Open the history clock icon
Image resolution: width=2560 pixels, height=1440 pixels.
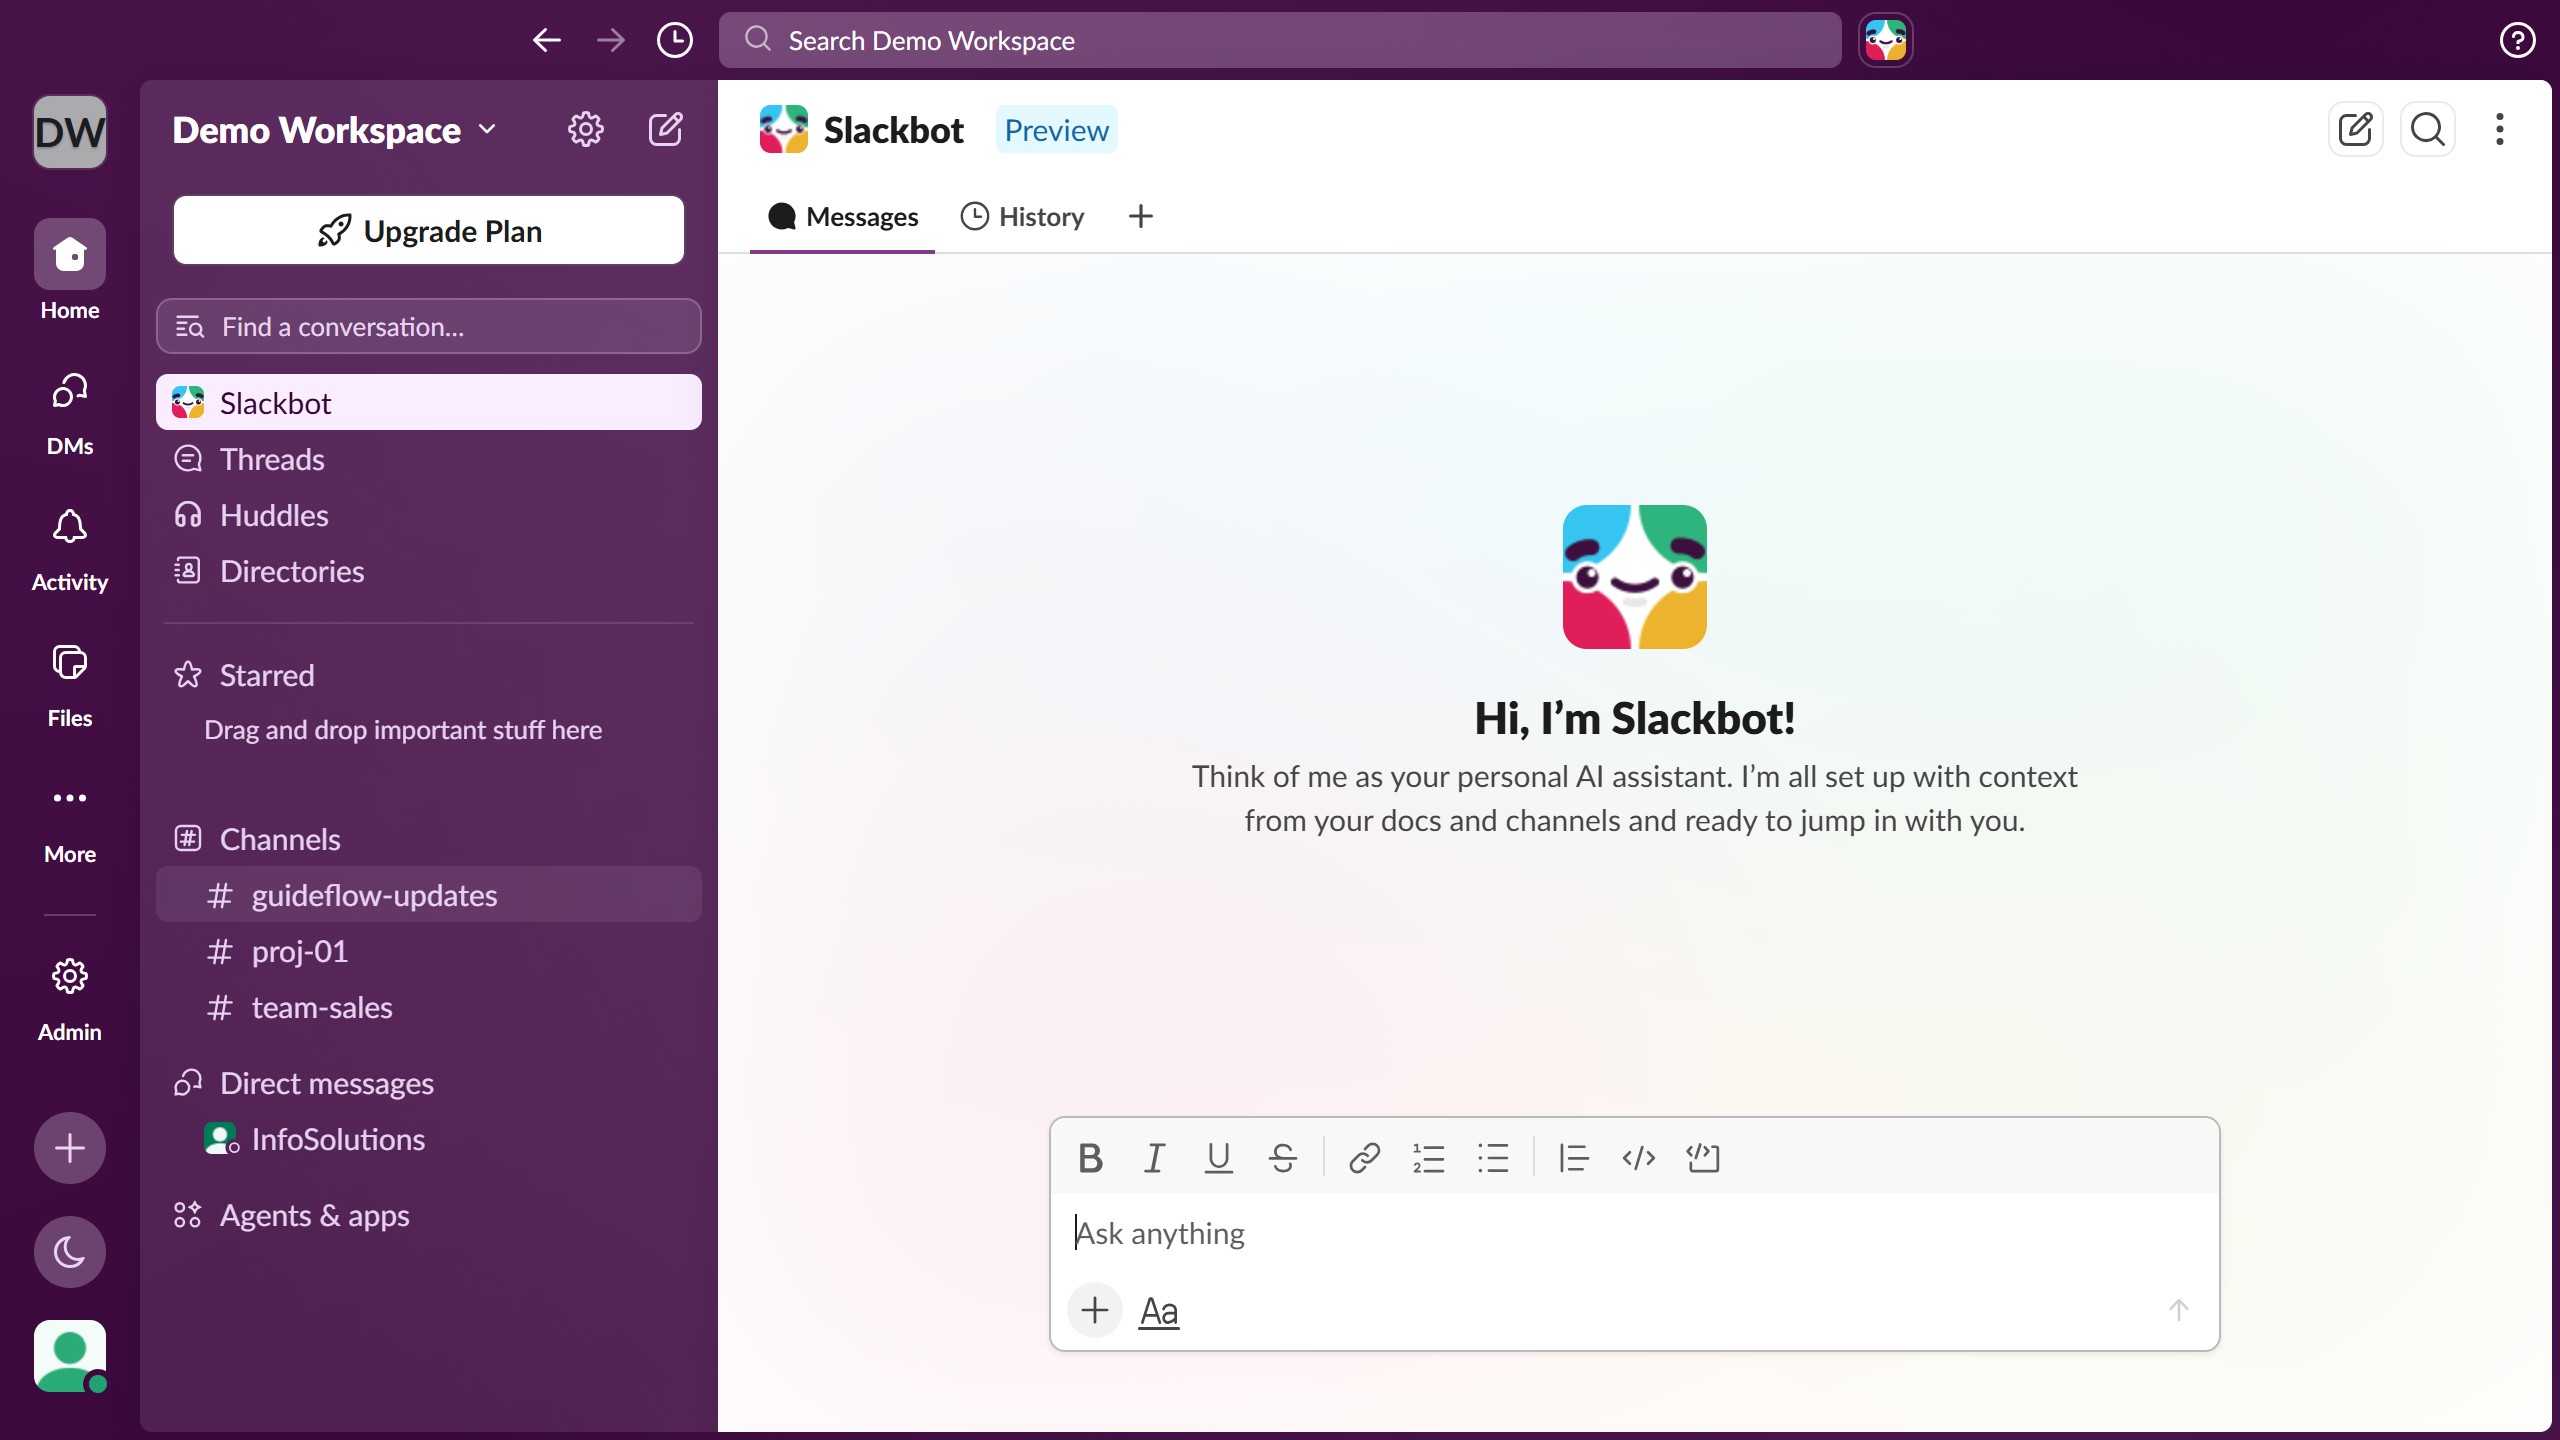(674, 40)
